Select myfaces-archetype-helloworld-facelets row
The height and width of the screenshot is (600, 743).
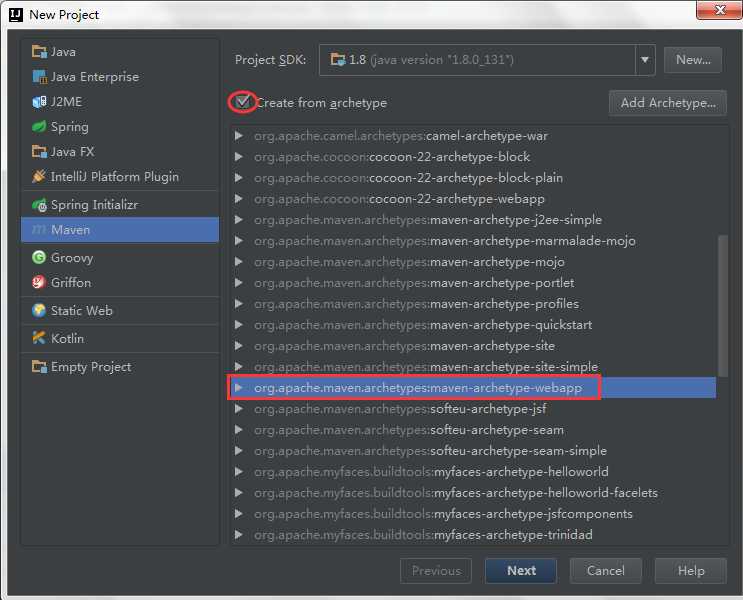tap(474, 493)
